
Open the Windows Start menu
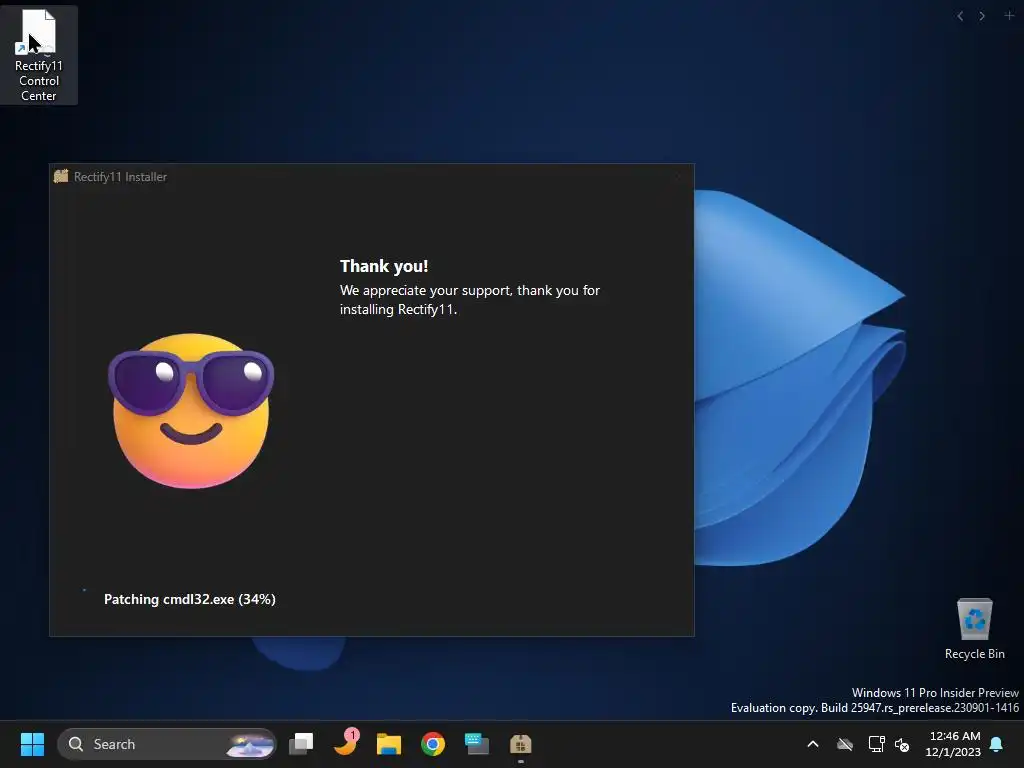click(32, 744)
